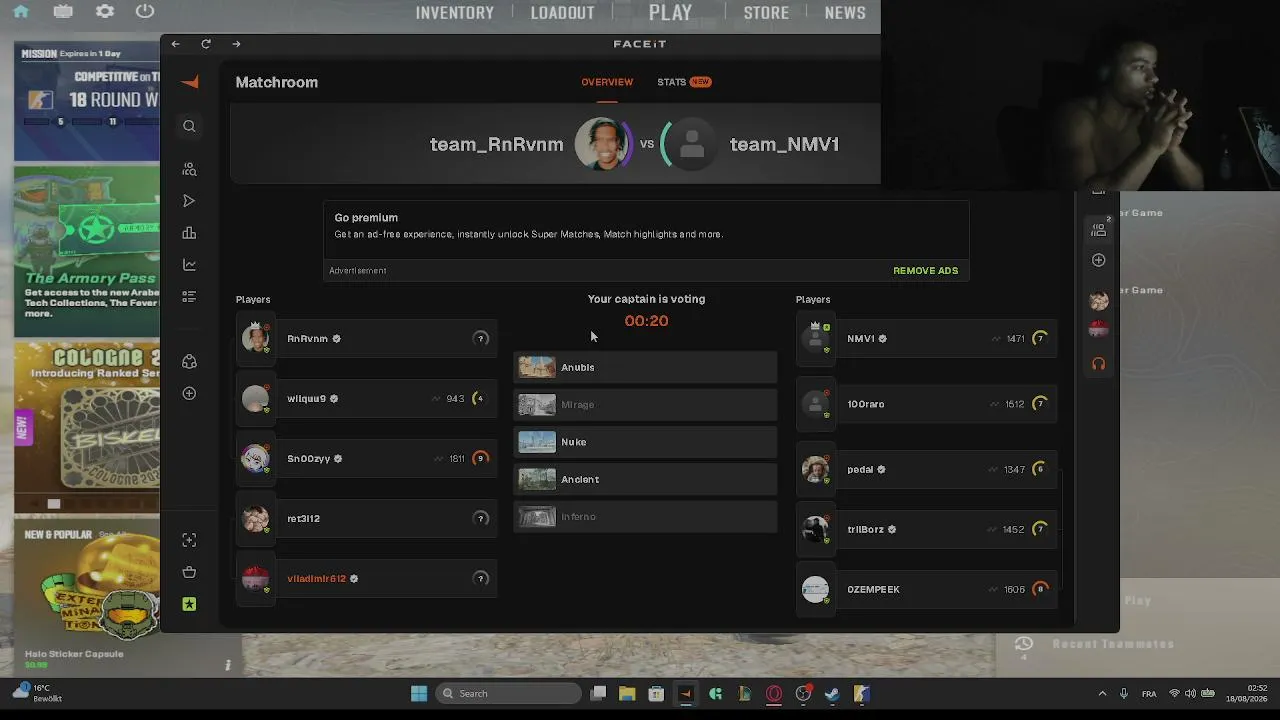Open player RnRvnm's row
This screenshot has width=1280, height=720.
tap(367, 339)
